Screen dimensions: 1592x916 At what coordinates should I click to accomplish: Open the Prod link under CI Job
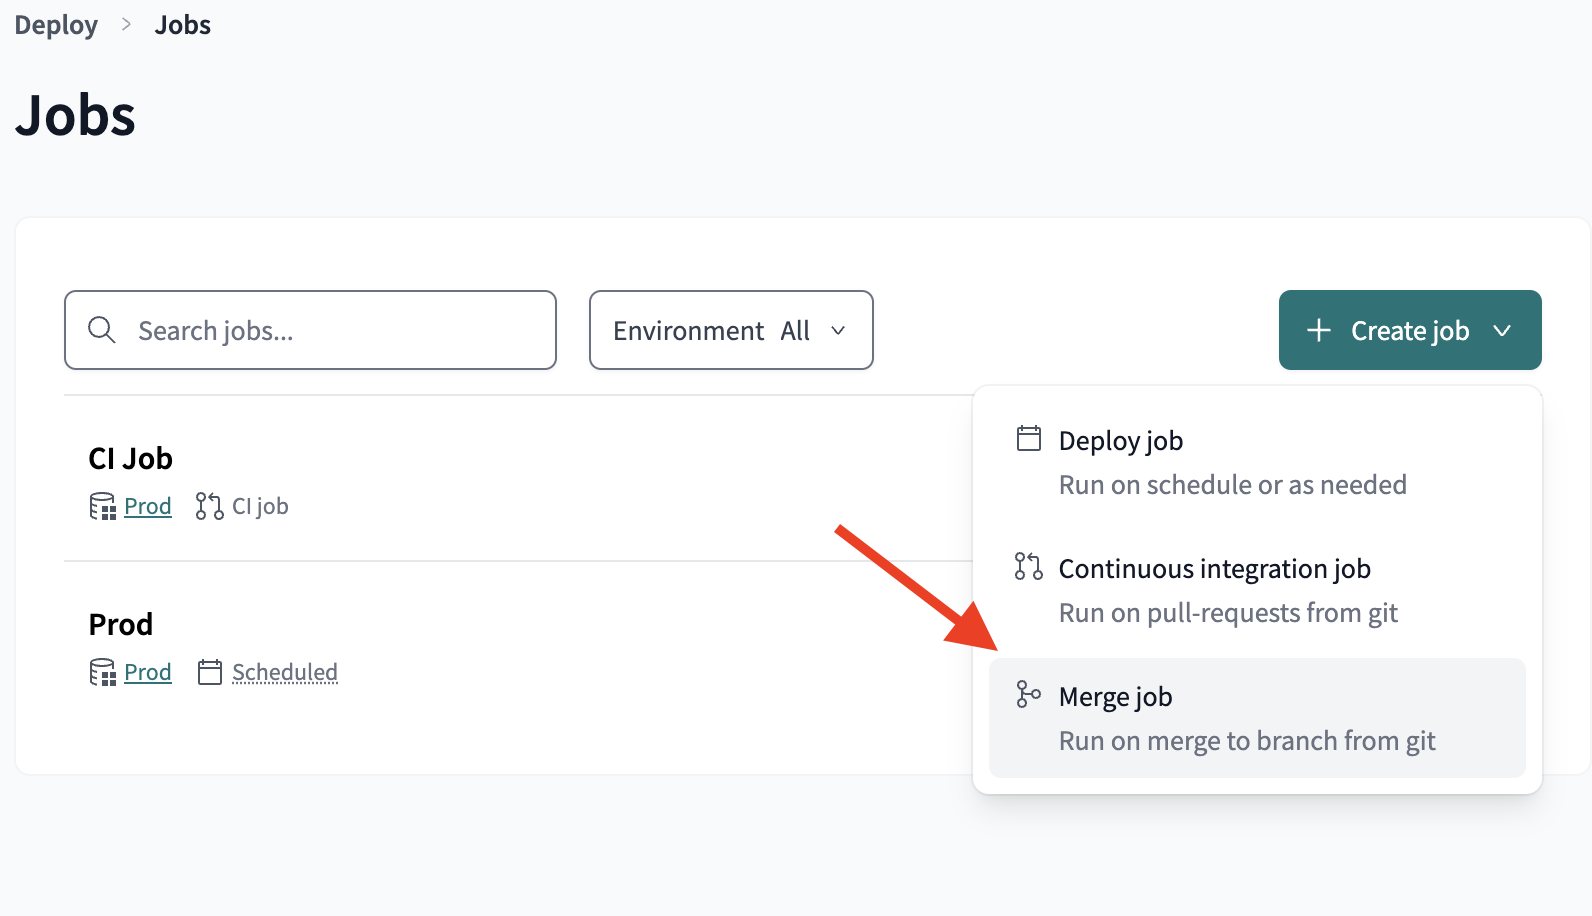(148, 506)
